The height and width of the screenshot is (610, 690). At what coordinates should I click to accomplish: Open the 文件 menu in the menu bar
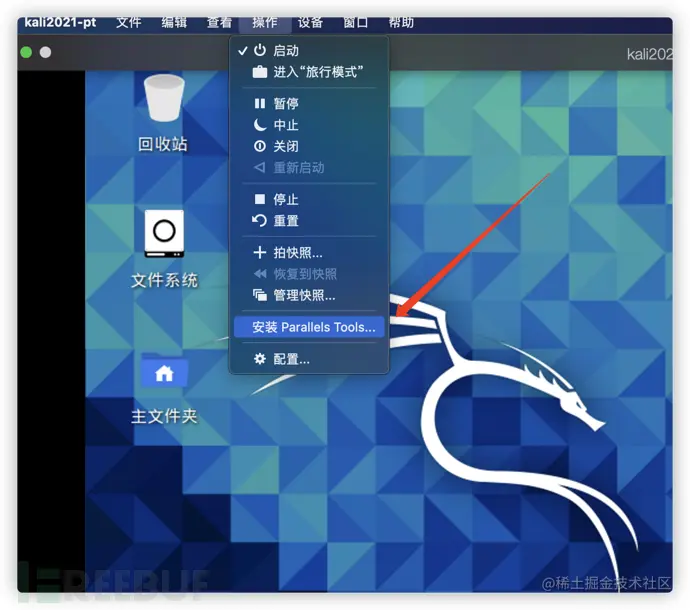[x=128, y=22]
